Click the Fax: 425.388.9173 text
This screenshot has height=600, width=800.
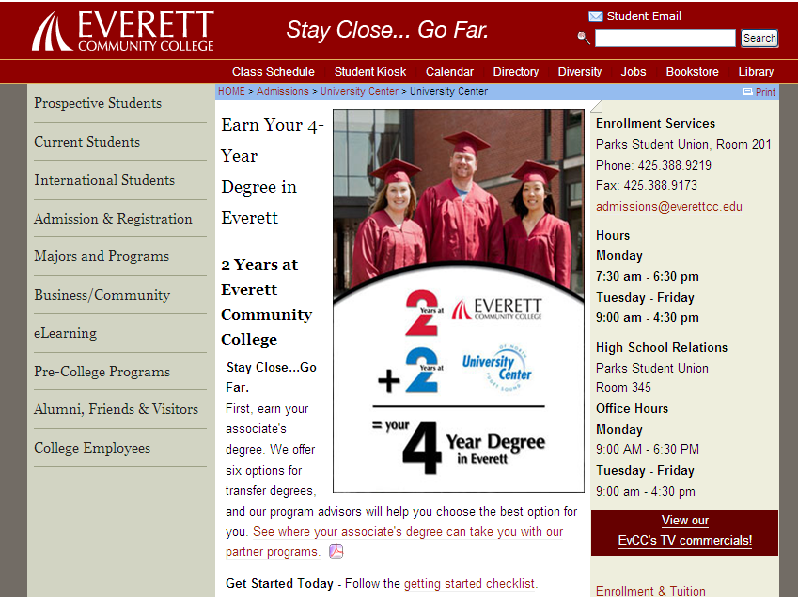click(646, 185)
